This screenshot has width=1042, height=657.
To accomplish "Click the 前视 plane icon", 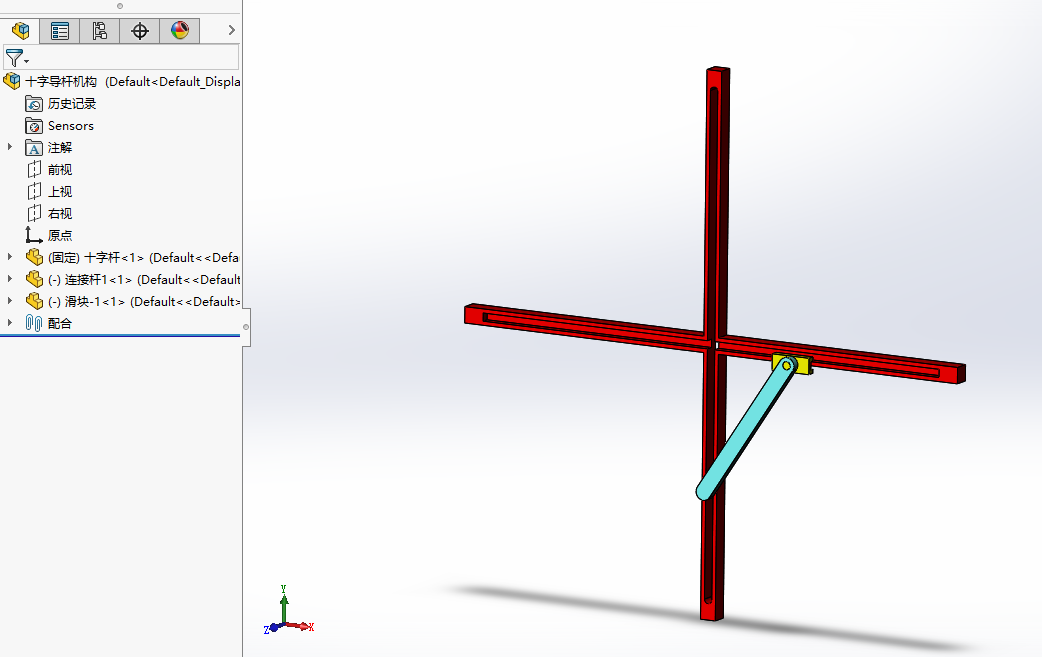I will click(x=34, y=169).
